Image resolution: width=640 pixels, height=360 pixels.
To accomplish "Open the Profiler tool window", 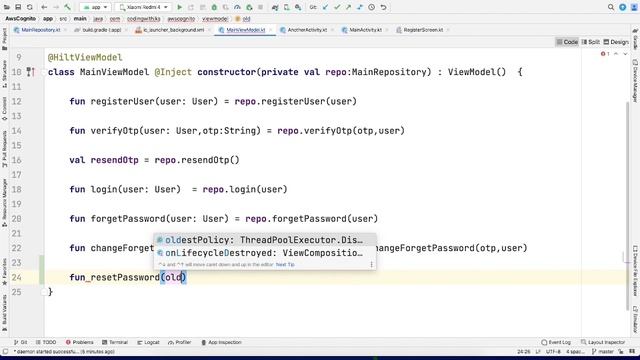I will click(x=180, y=342).
